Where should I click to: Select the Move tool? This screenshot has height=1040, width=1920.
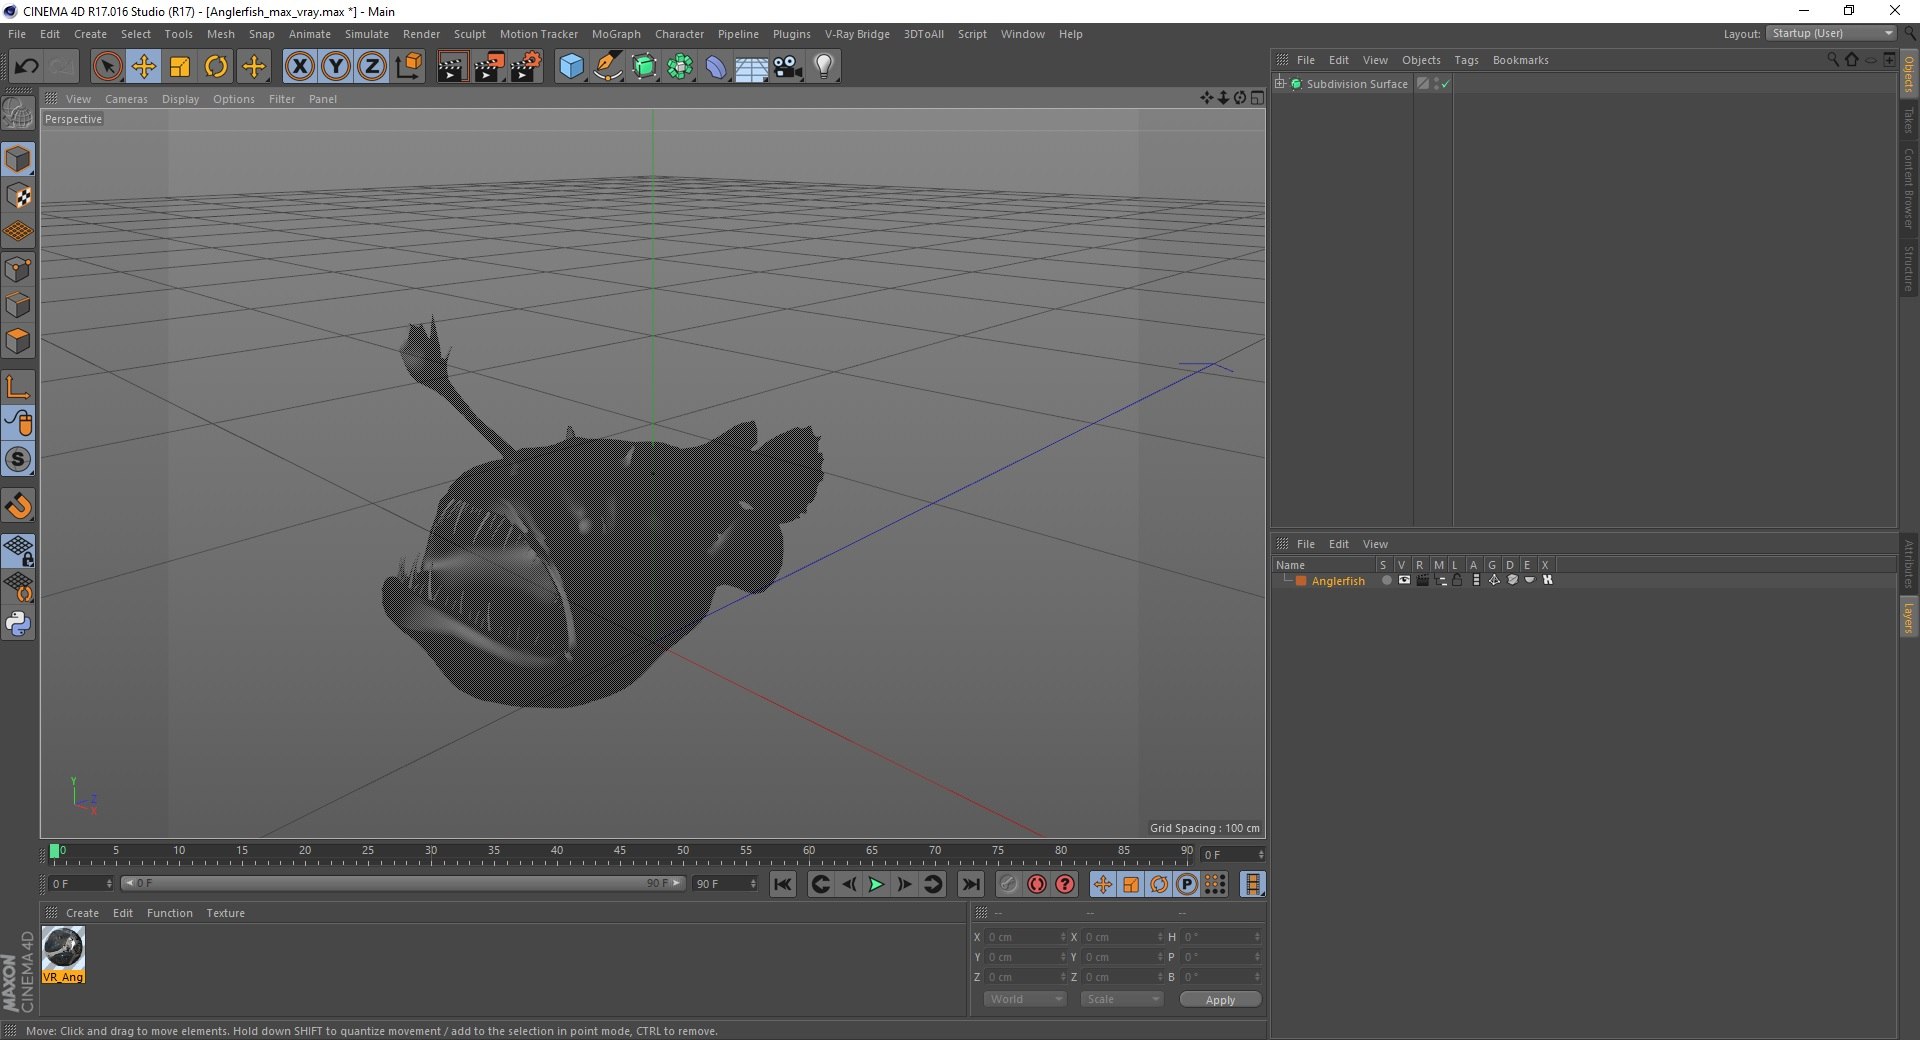144,67
